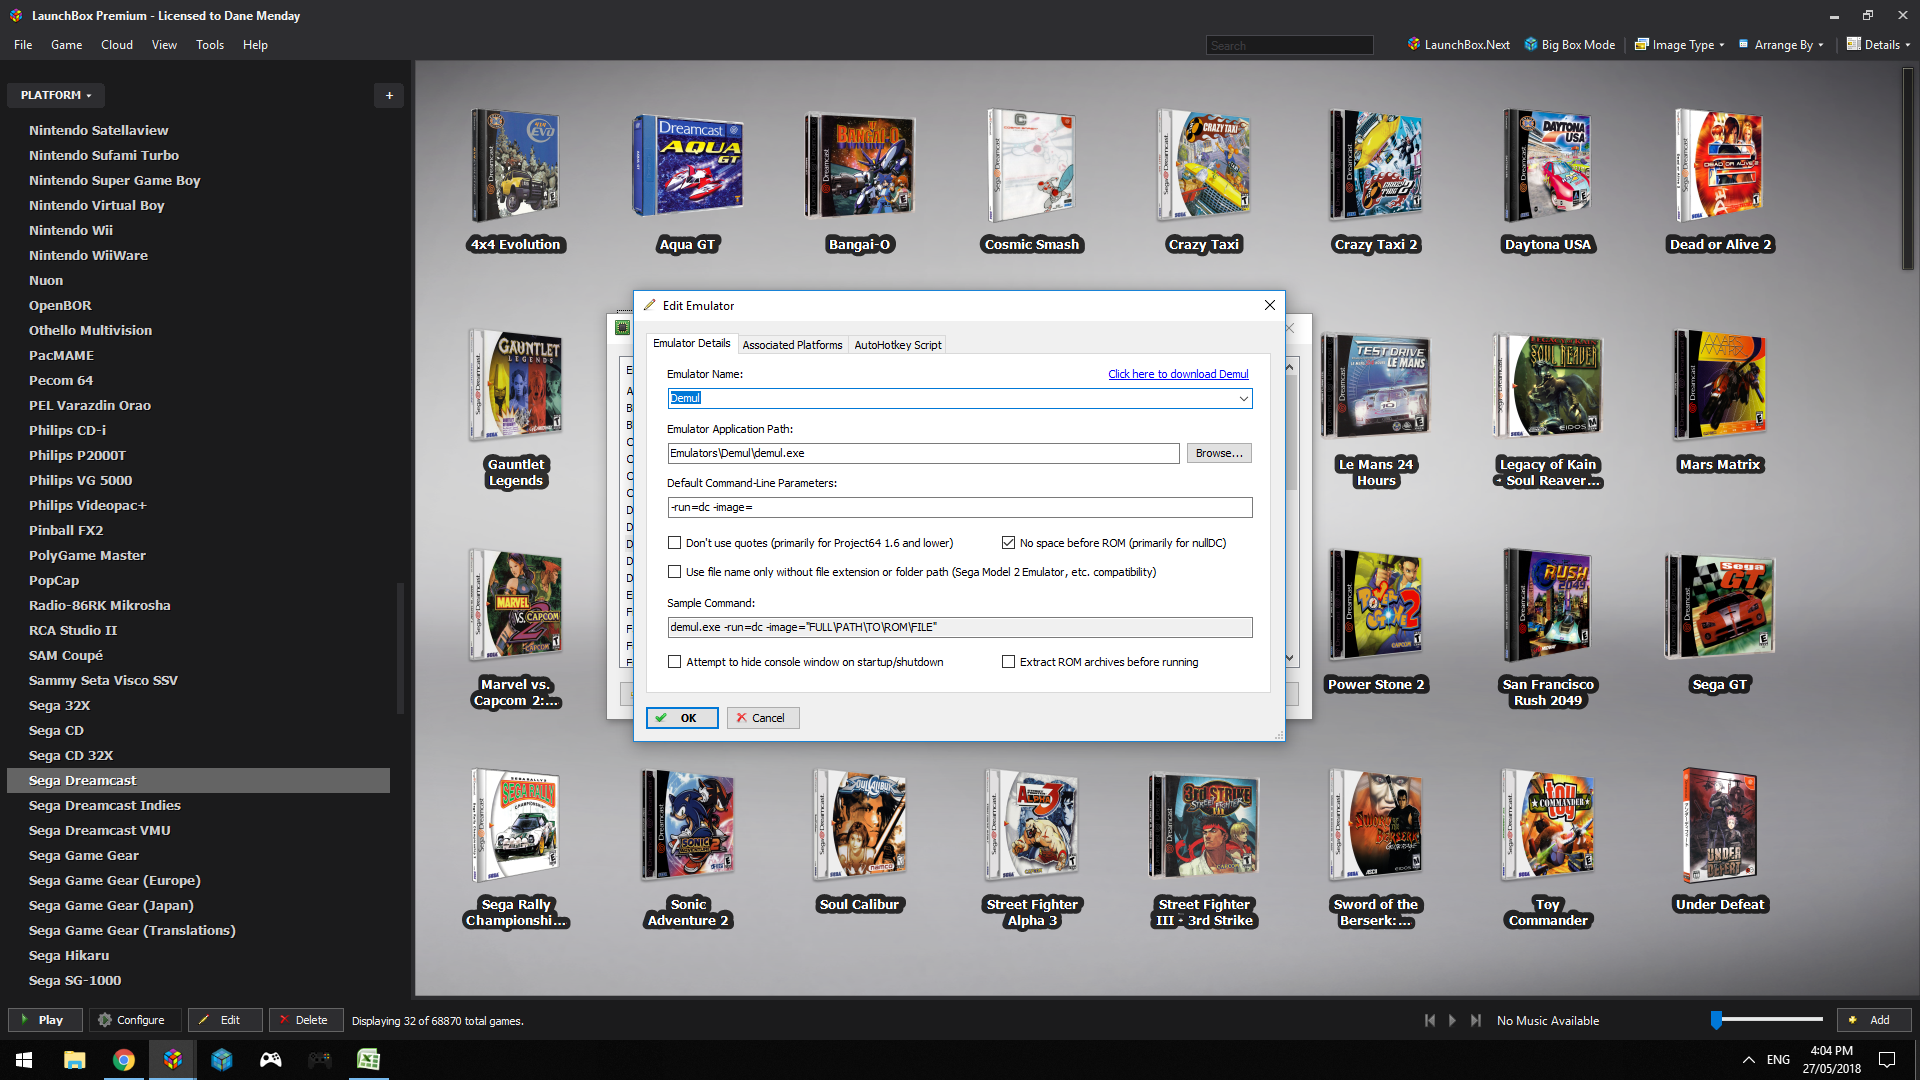The height and width of the screenshot is (1080, 1920).
Task: Enable Extract ROM archives before running
Action: [1008, 662]
